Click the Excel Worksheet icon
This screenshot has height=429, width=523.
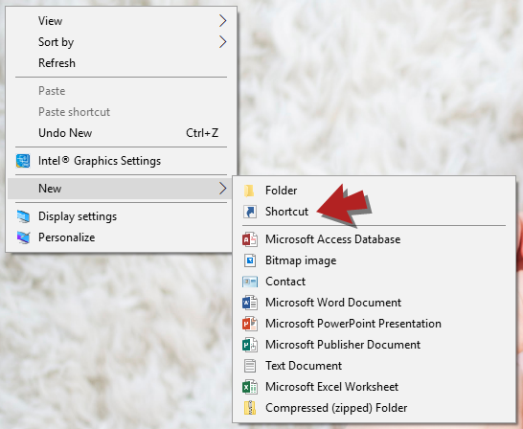250,387
